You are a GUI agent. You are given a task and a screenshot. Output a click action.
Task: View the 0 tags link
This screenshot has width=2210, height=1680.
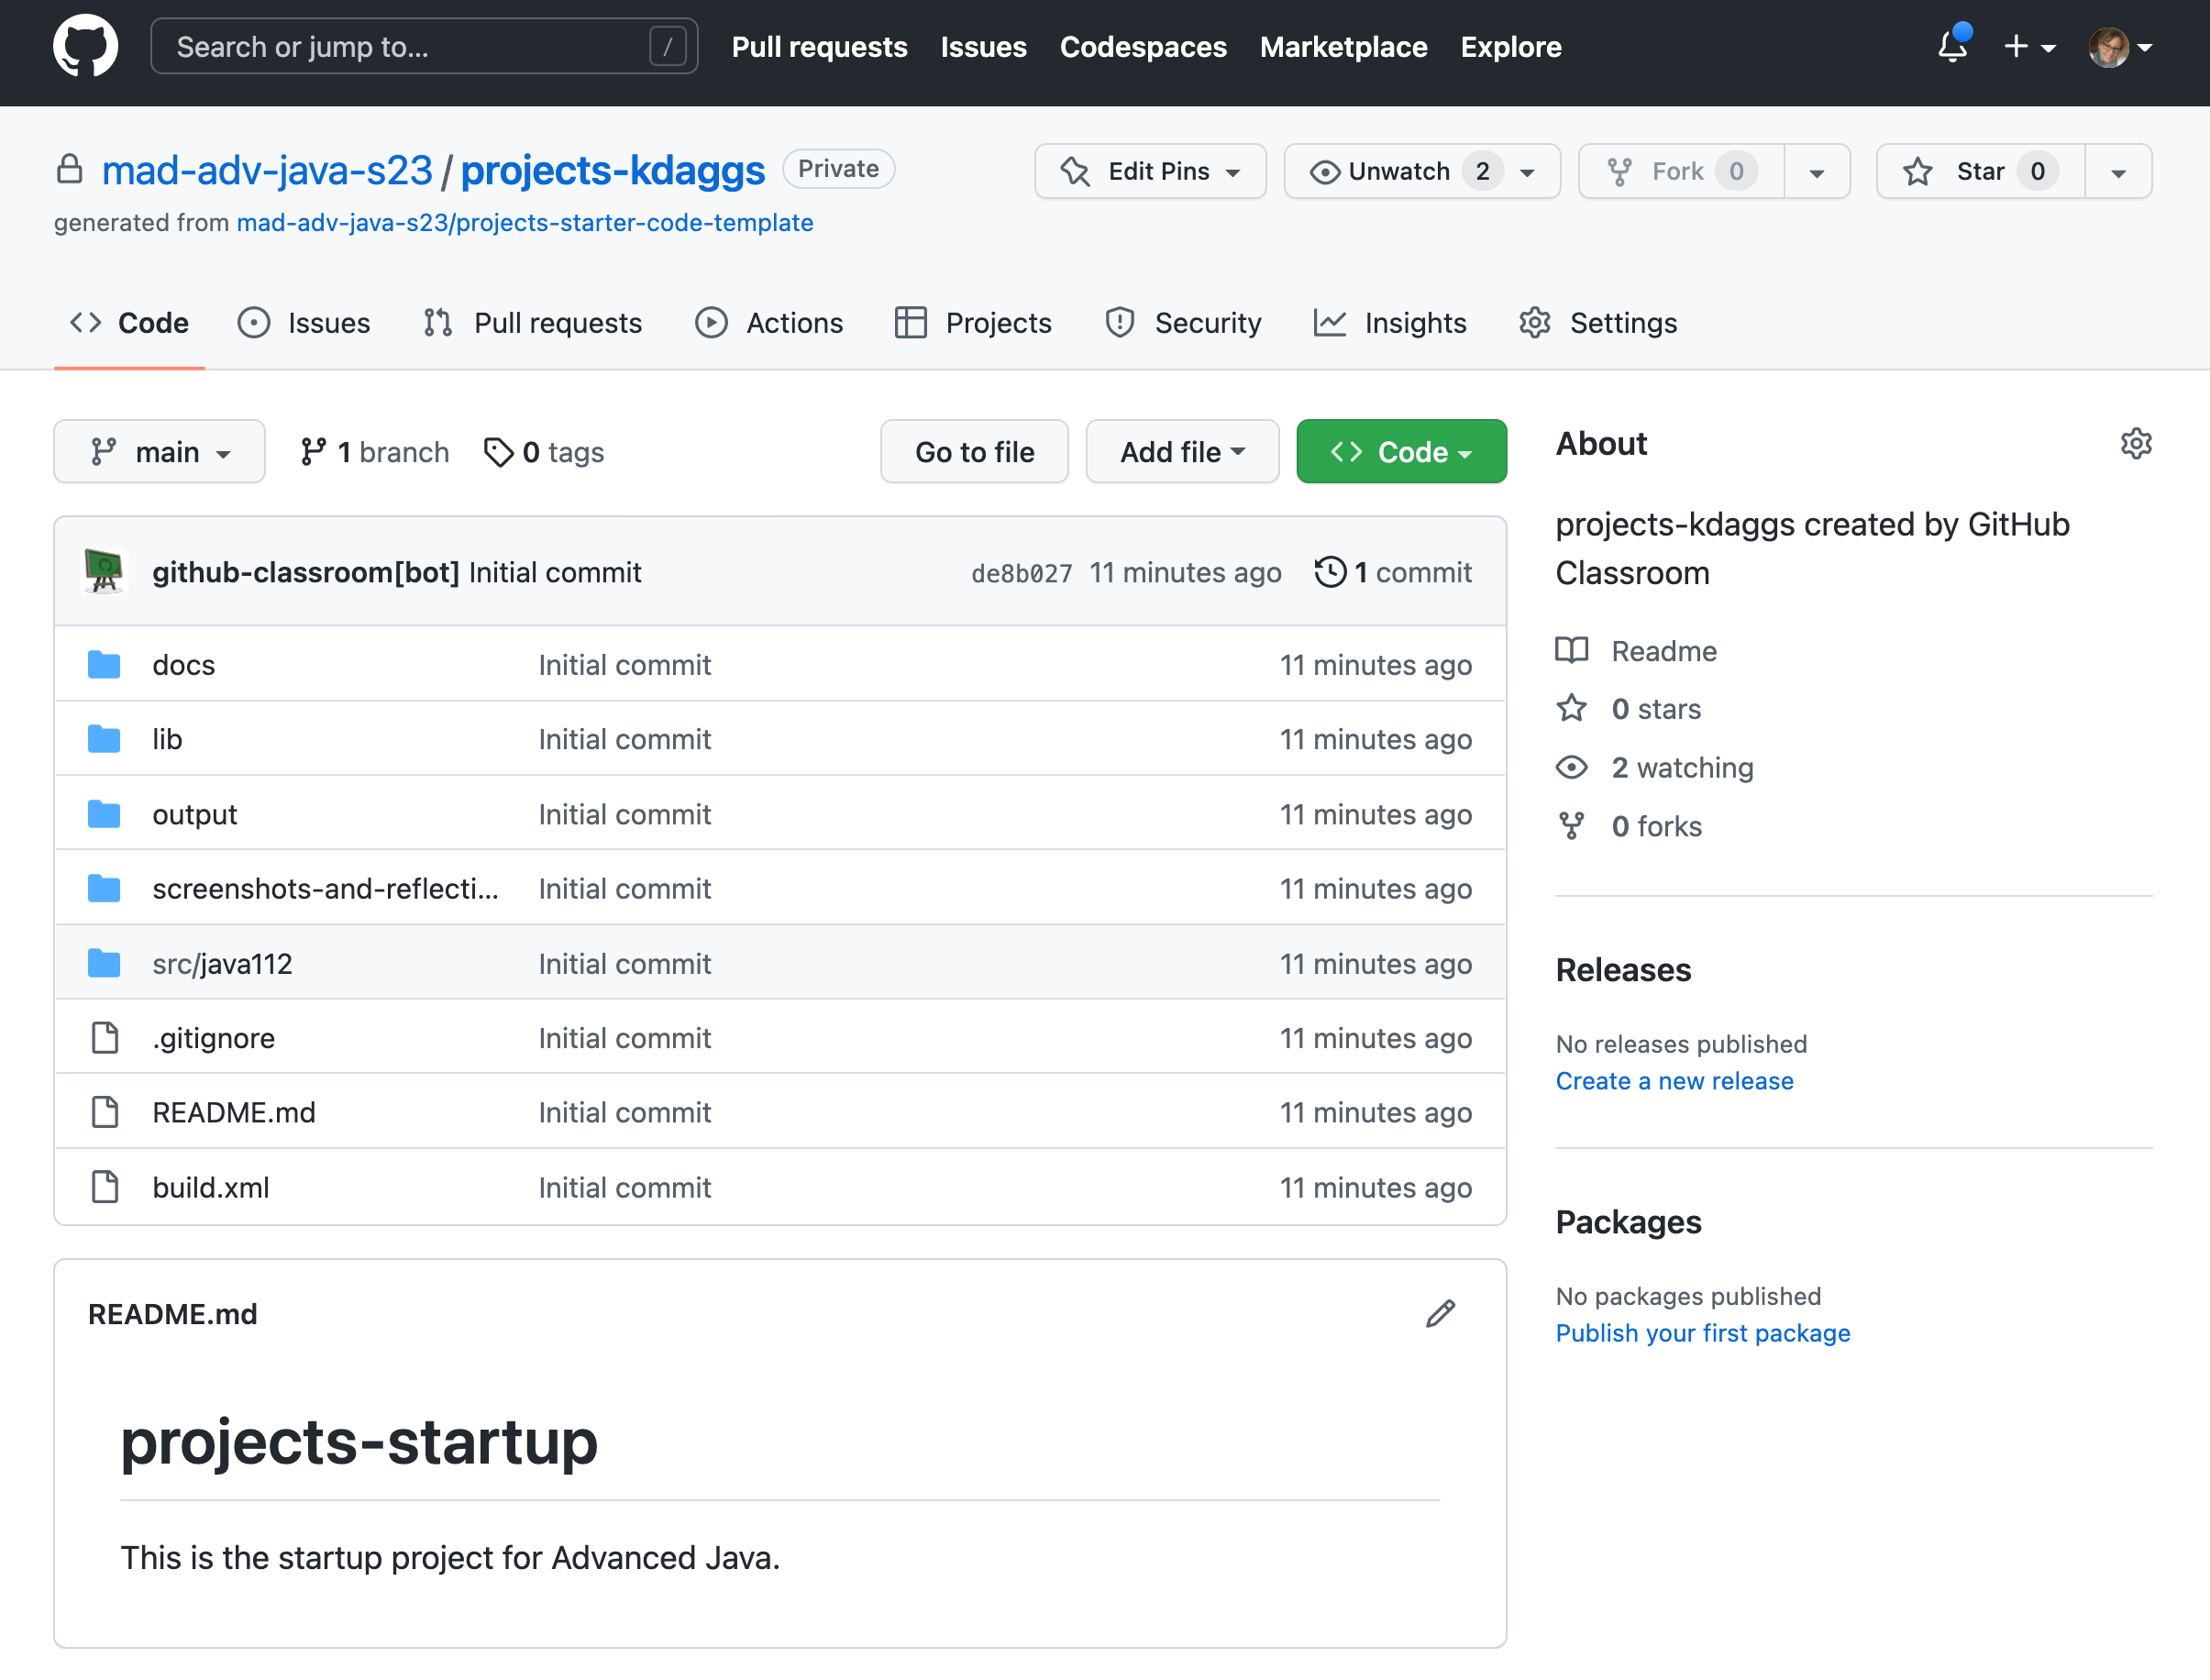tap(544, 452)
